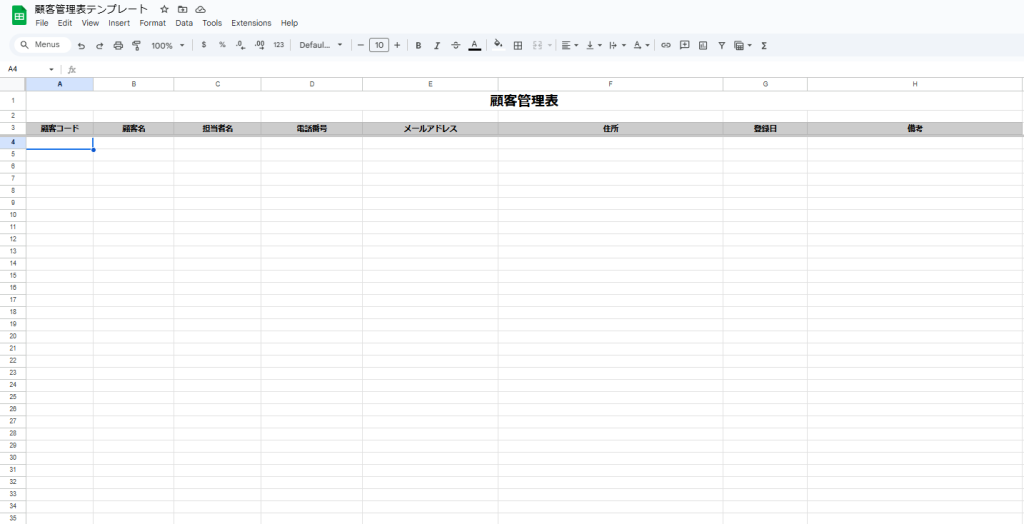
Task: Click the undo arrow
Action: coord(81,45)
